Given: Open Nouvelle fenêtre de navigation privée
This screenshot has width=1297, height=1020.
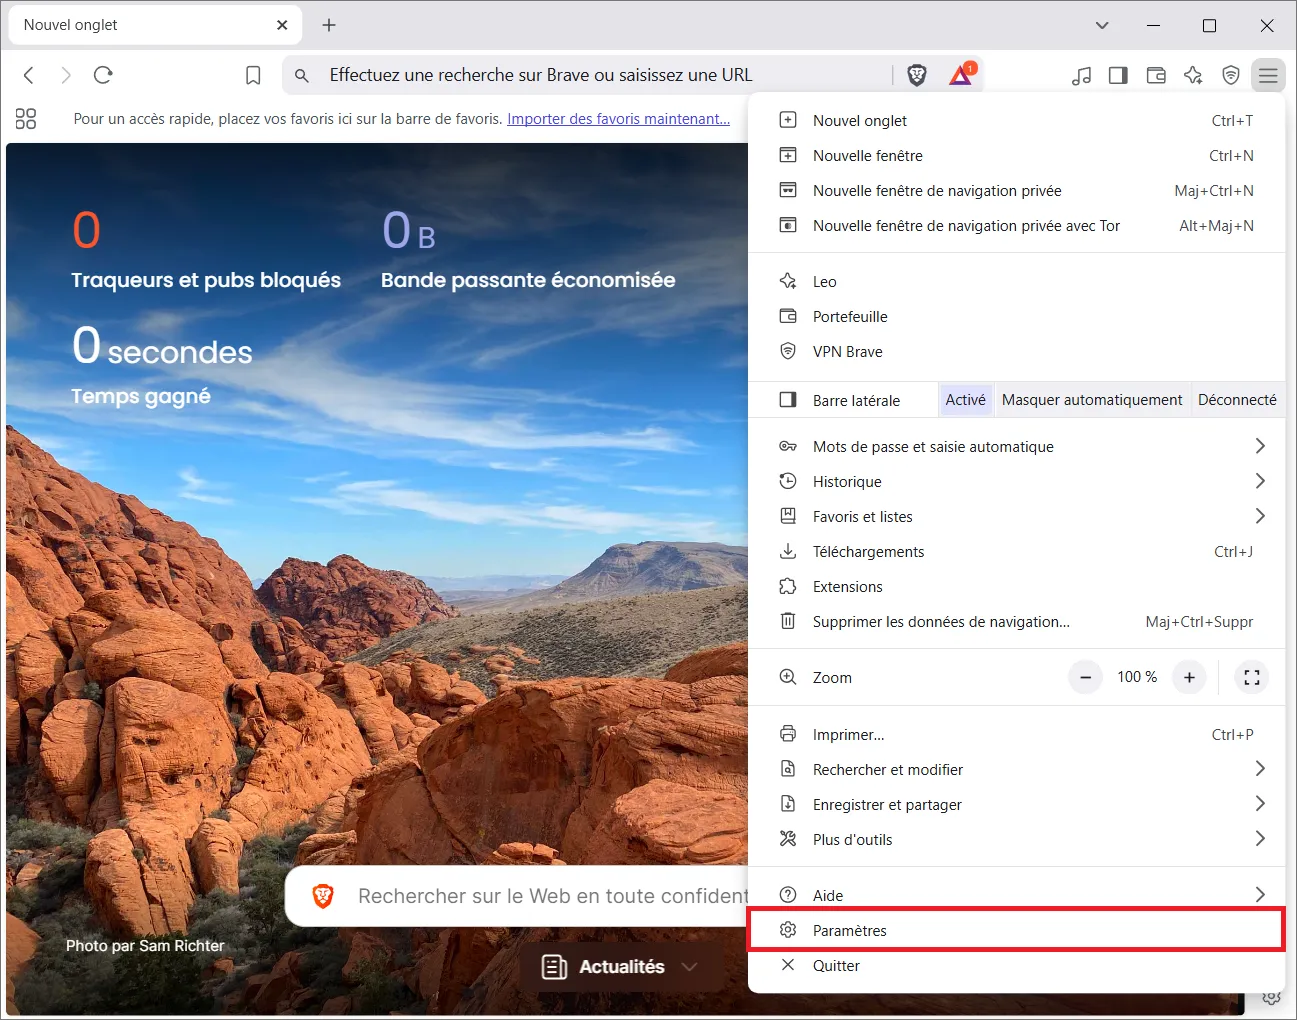Looking at the screenshot, I should [x=1016, y=190].
